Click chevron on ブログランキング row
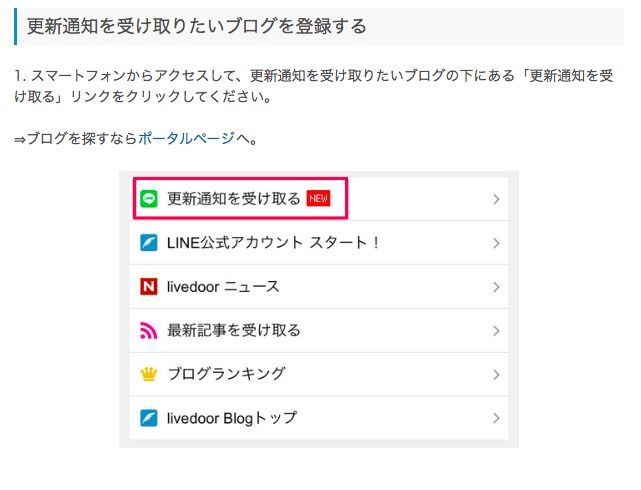The height and width of the screenshot is (490, 641). [496, 374]
